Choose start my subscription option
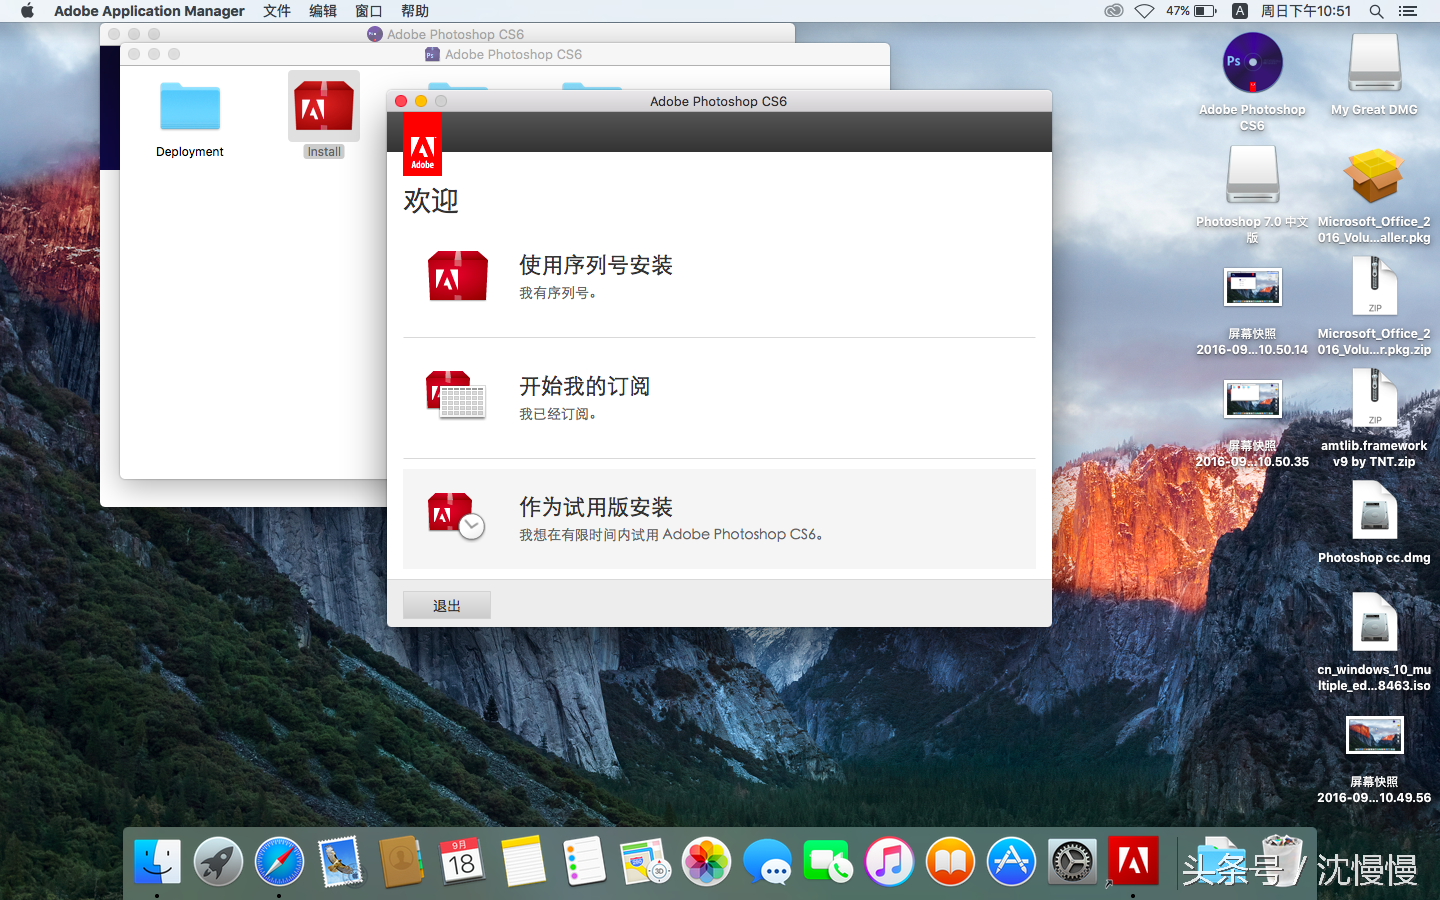1440x900 pixels. [x=719, y=398]
